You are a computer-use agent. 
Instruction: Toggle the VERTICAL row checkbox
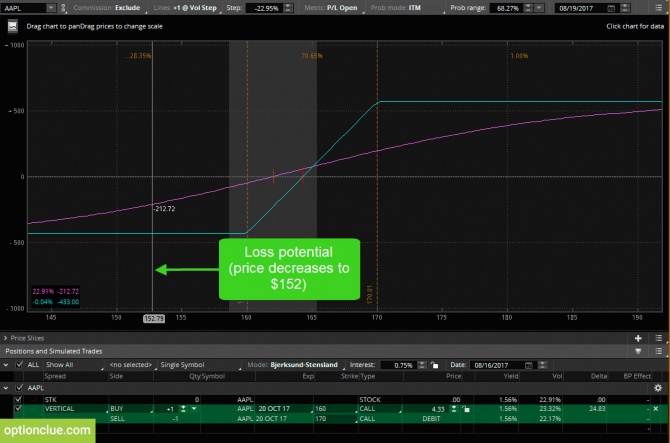18,409
